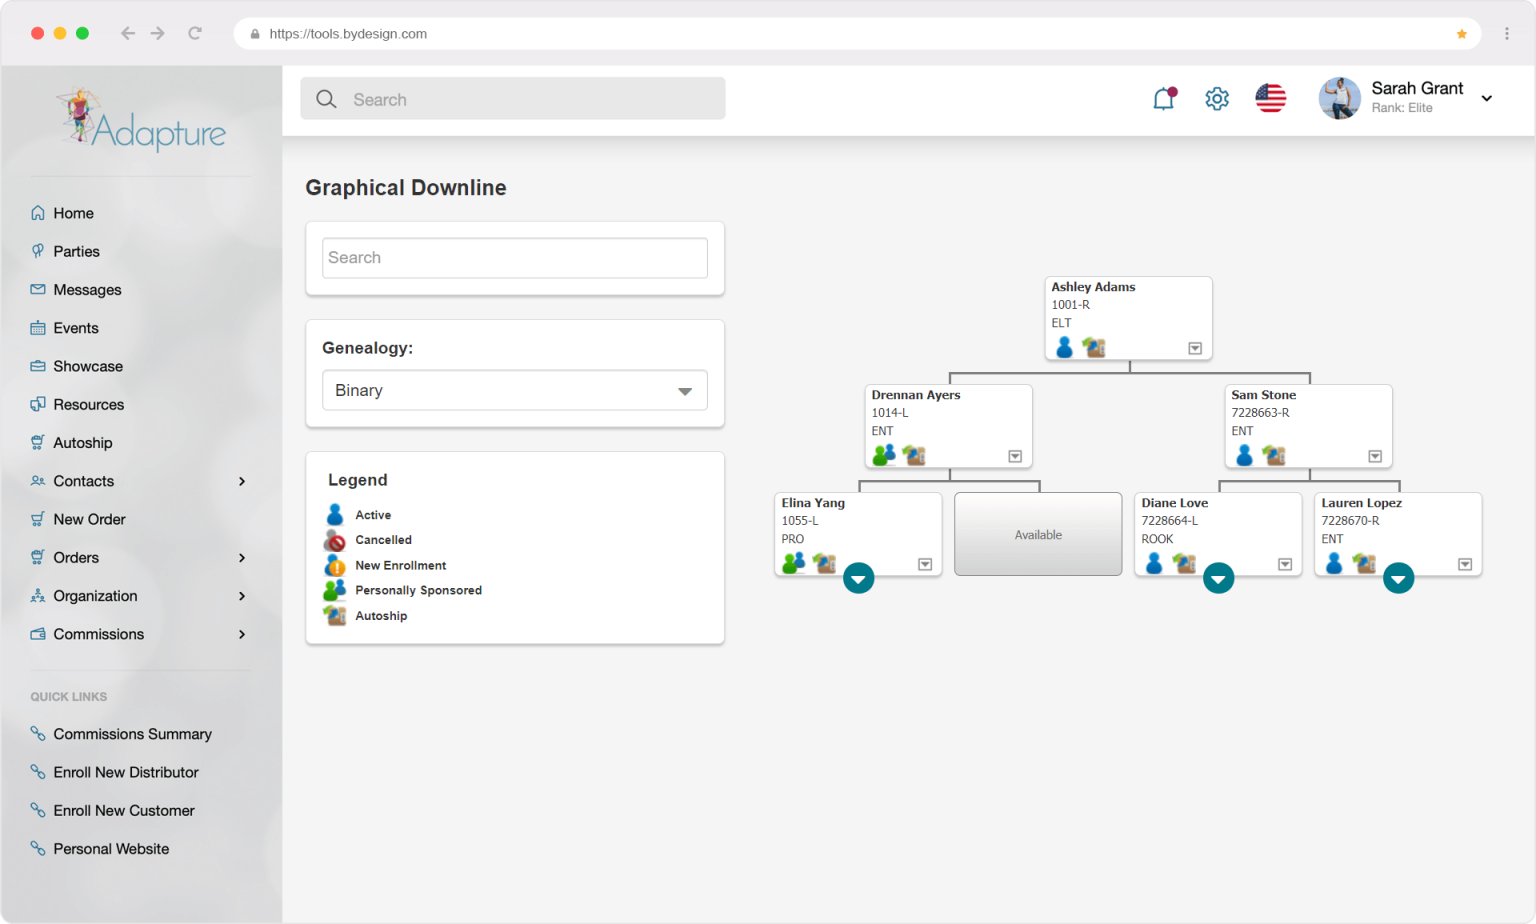Open Ashley Adams' node options arrow
Viewport: 1536px width, 924px height.
(x=1195, y=349)
